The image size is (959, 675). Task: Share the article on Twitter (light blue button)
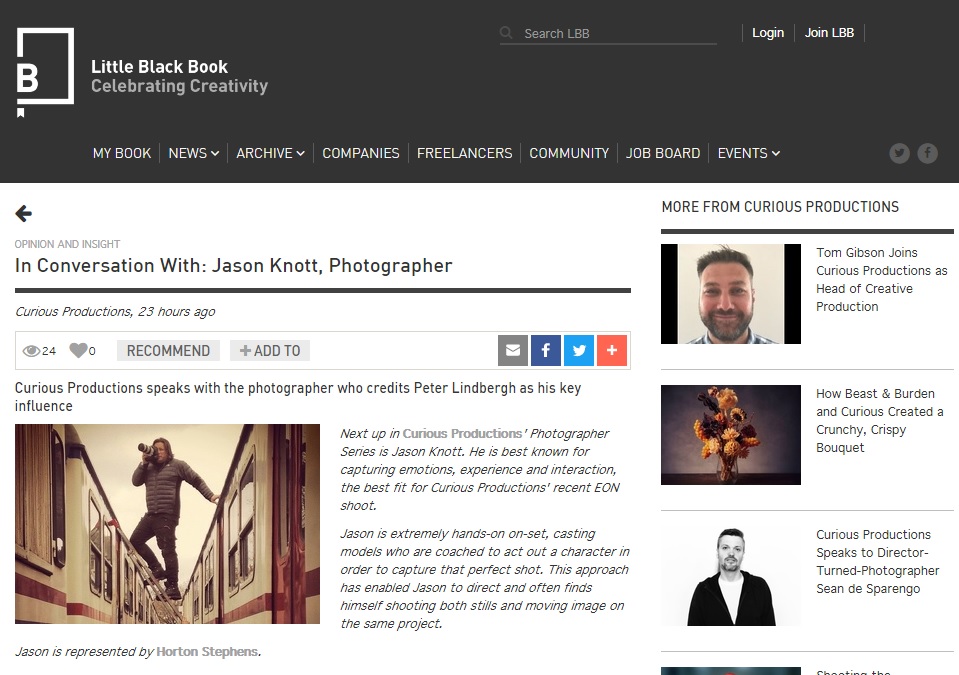[579, 350]
